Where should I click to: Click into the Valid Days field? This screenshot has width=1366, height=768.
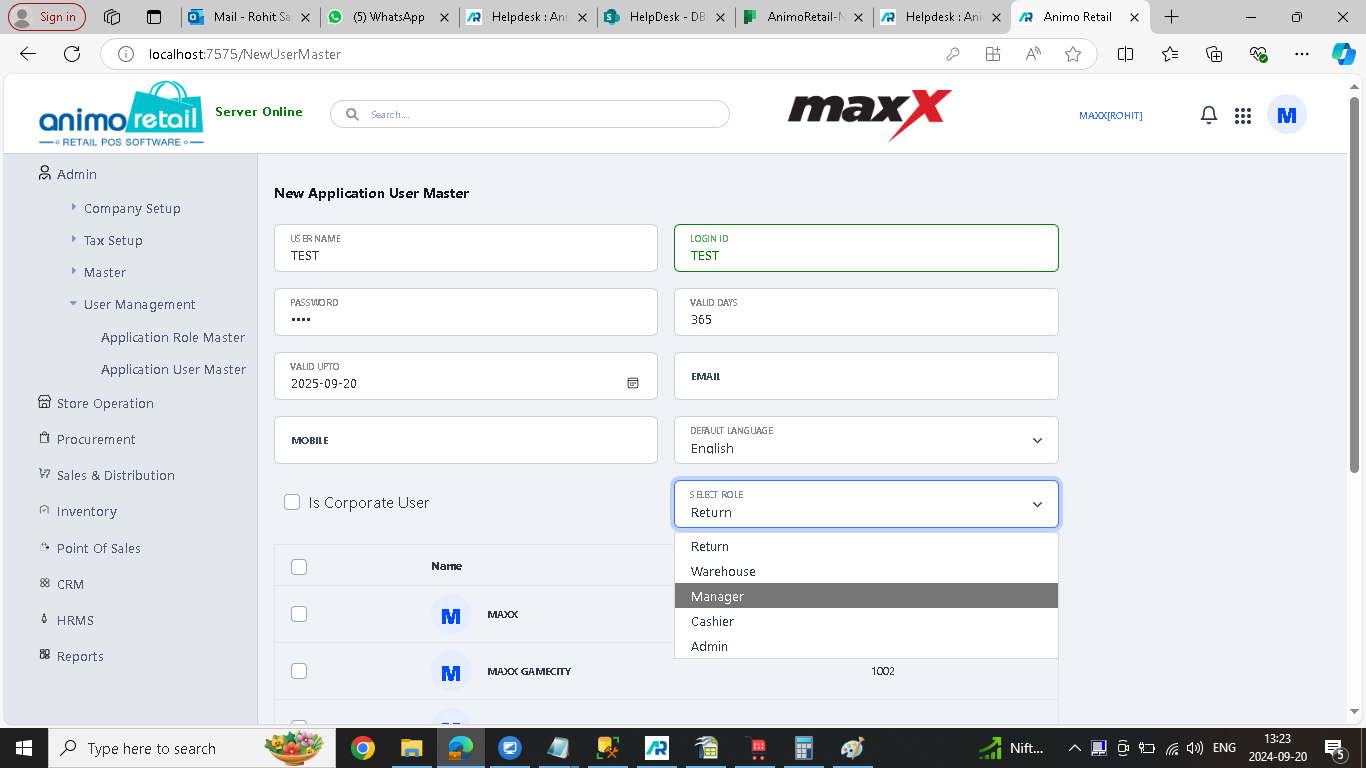866,312
